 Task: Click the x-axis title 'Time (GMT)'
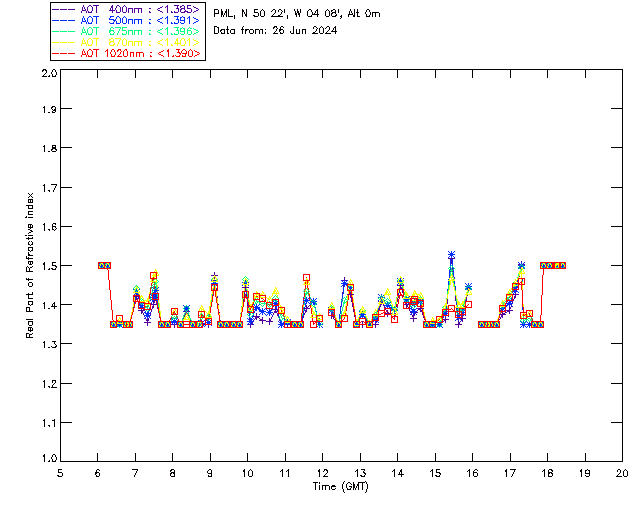[x=340, y=486]
